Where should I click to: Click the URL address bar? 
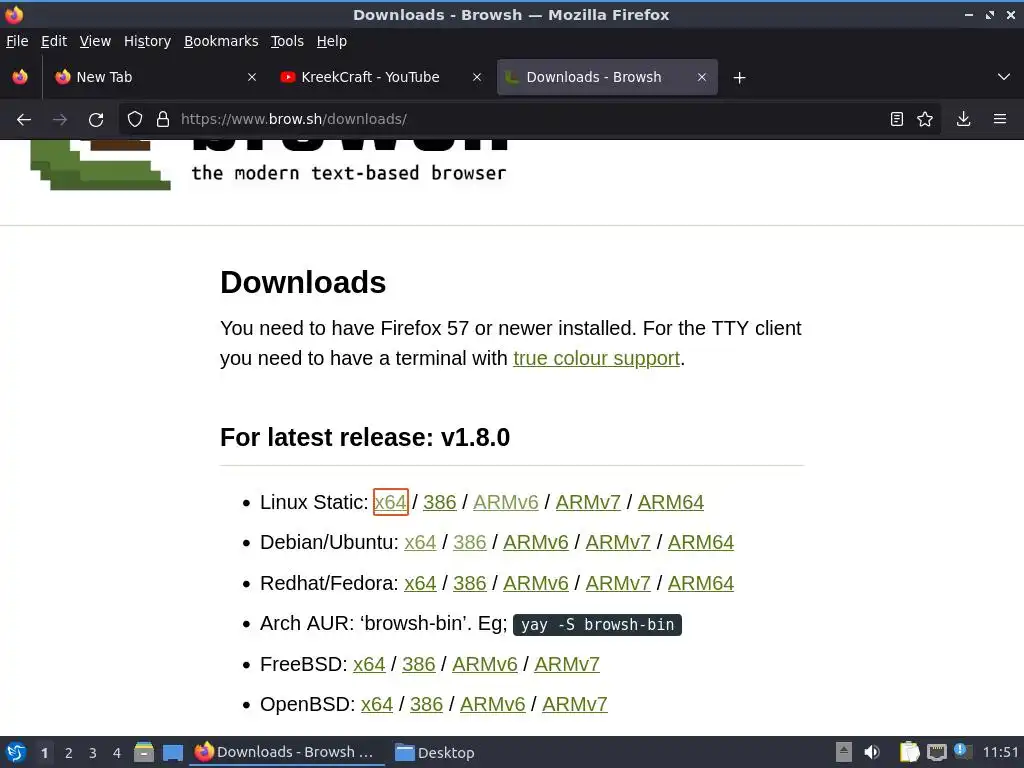tap(529, 119)
